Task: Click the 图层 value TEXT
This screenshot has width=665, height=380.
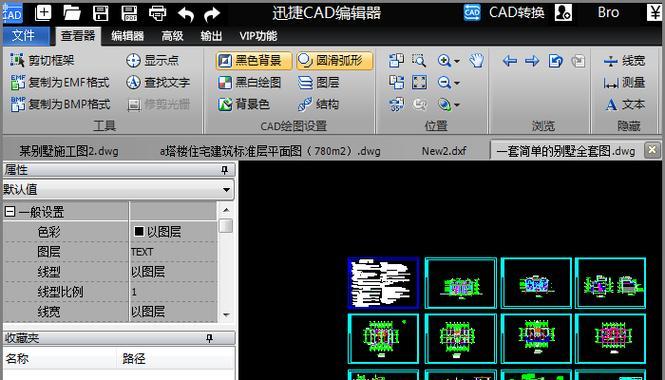Action: coord(173,252)
